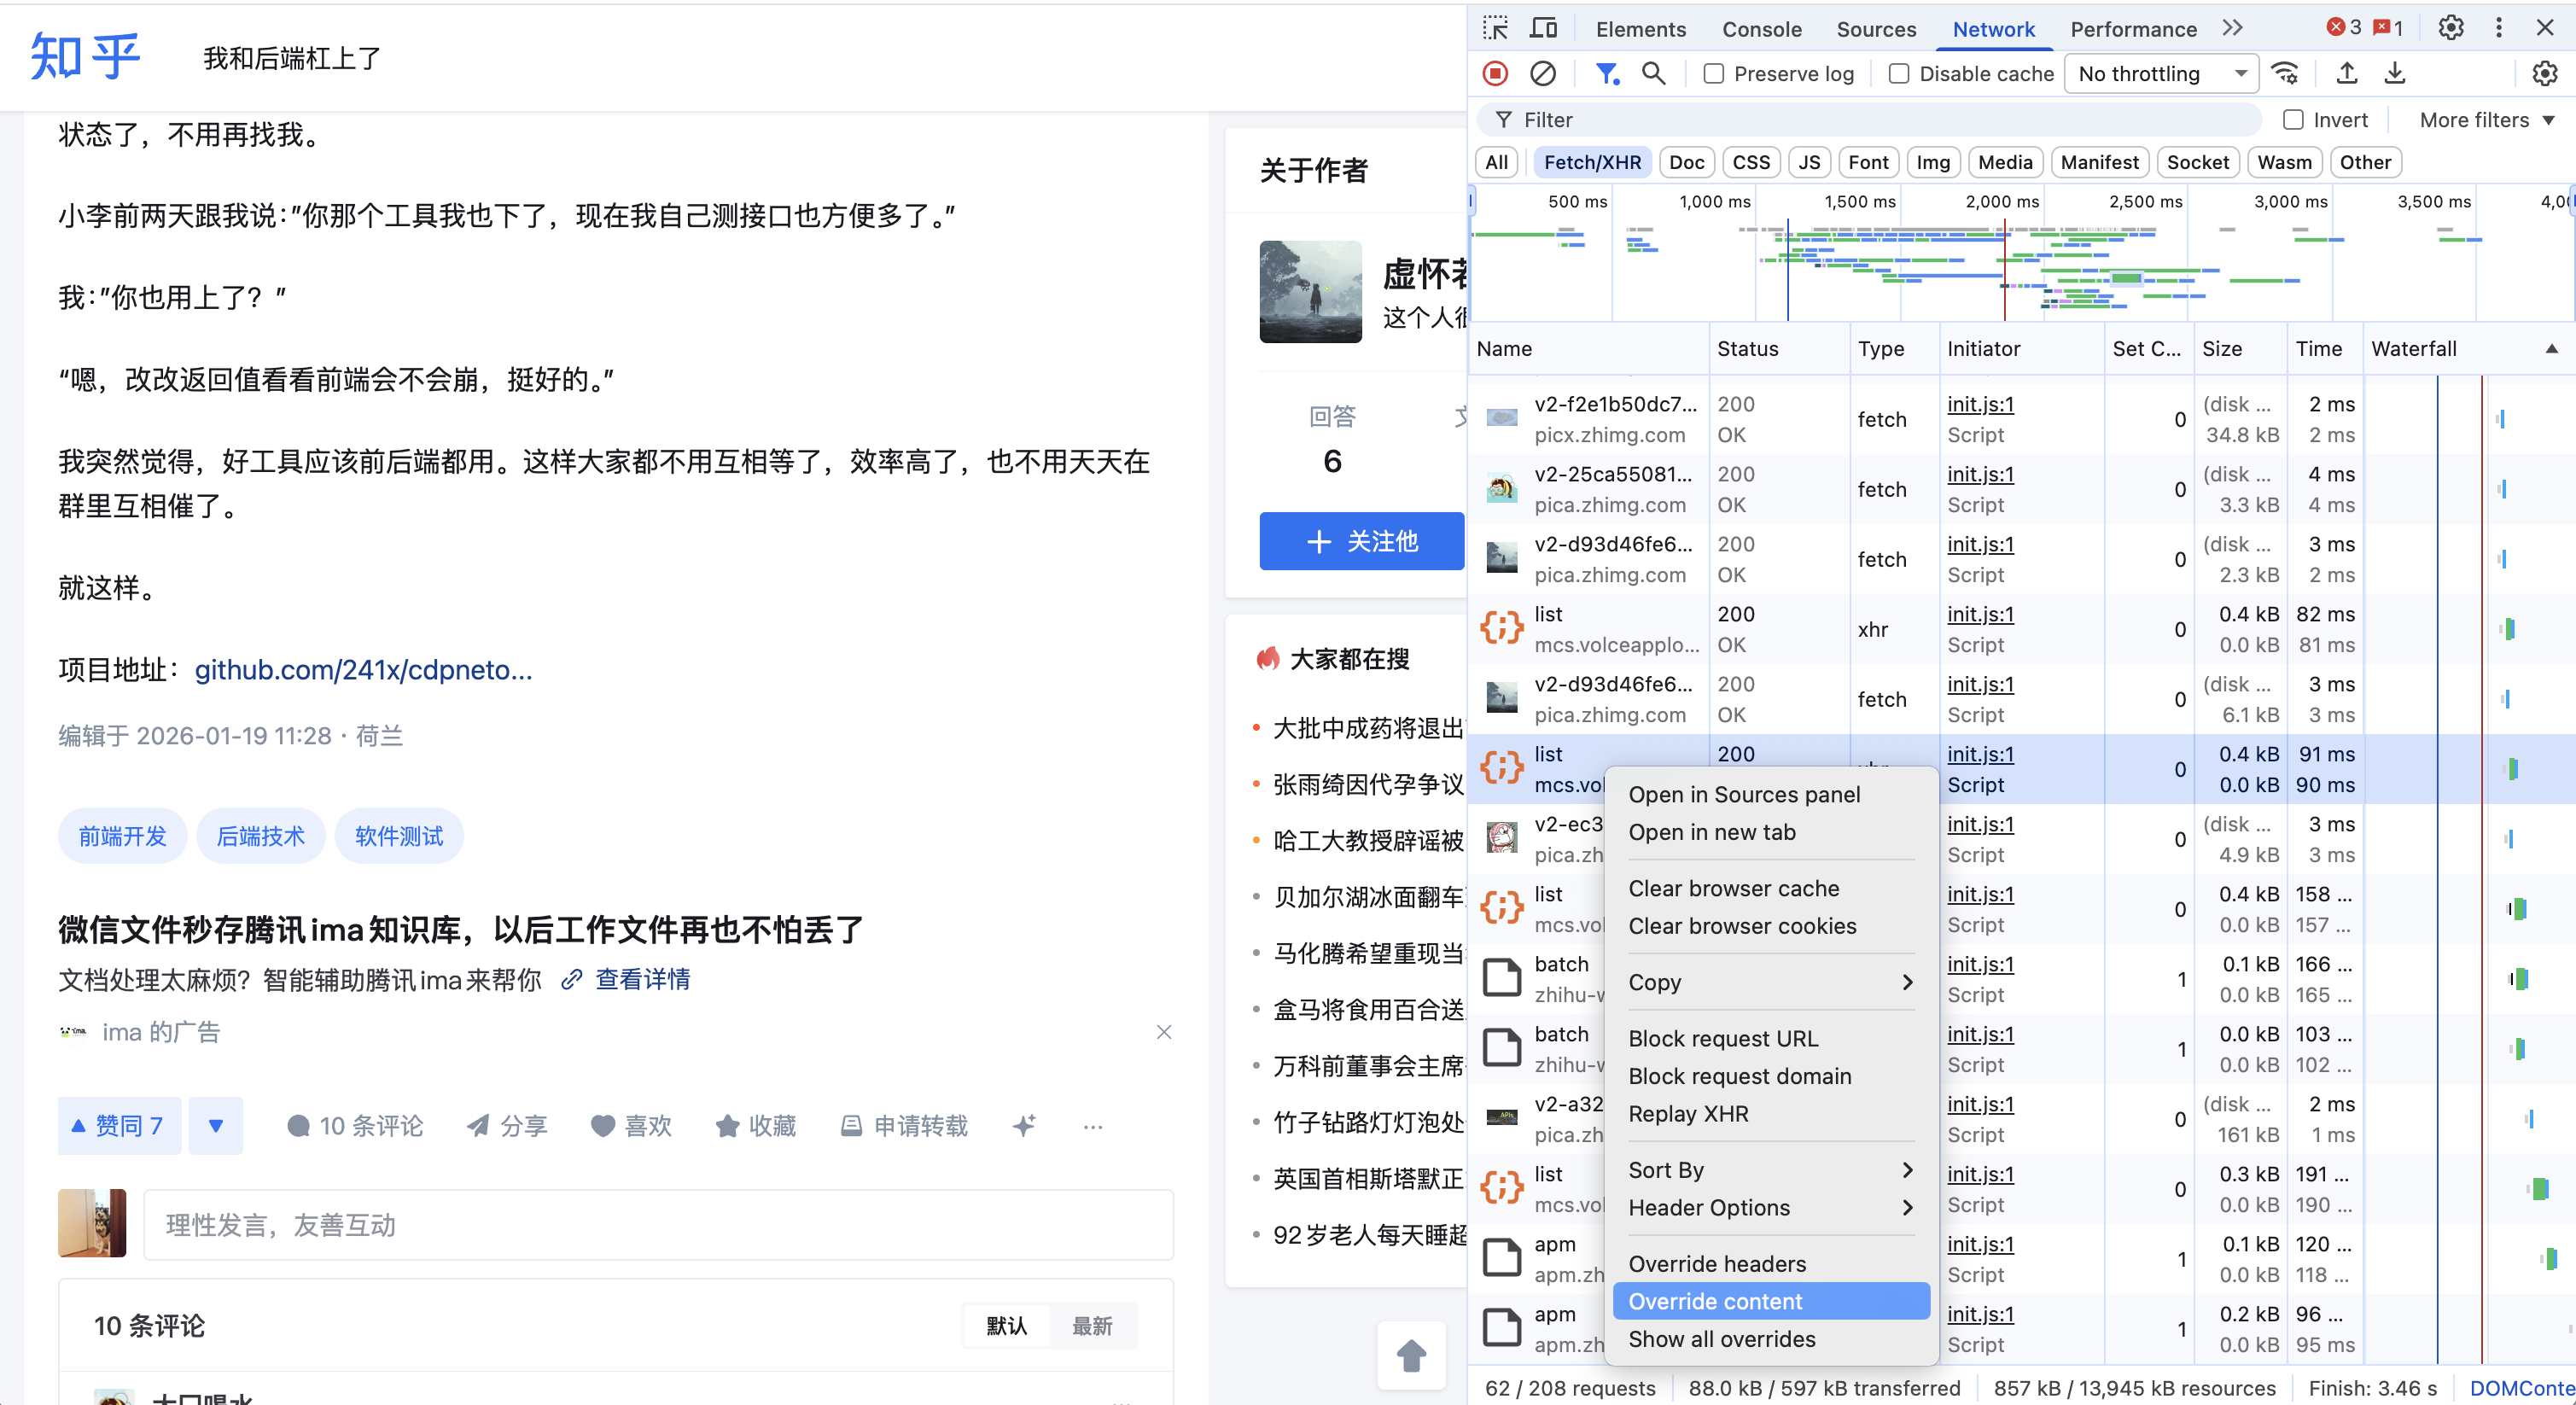Switch comments sort to 最新

point(1092,1326)
